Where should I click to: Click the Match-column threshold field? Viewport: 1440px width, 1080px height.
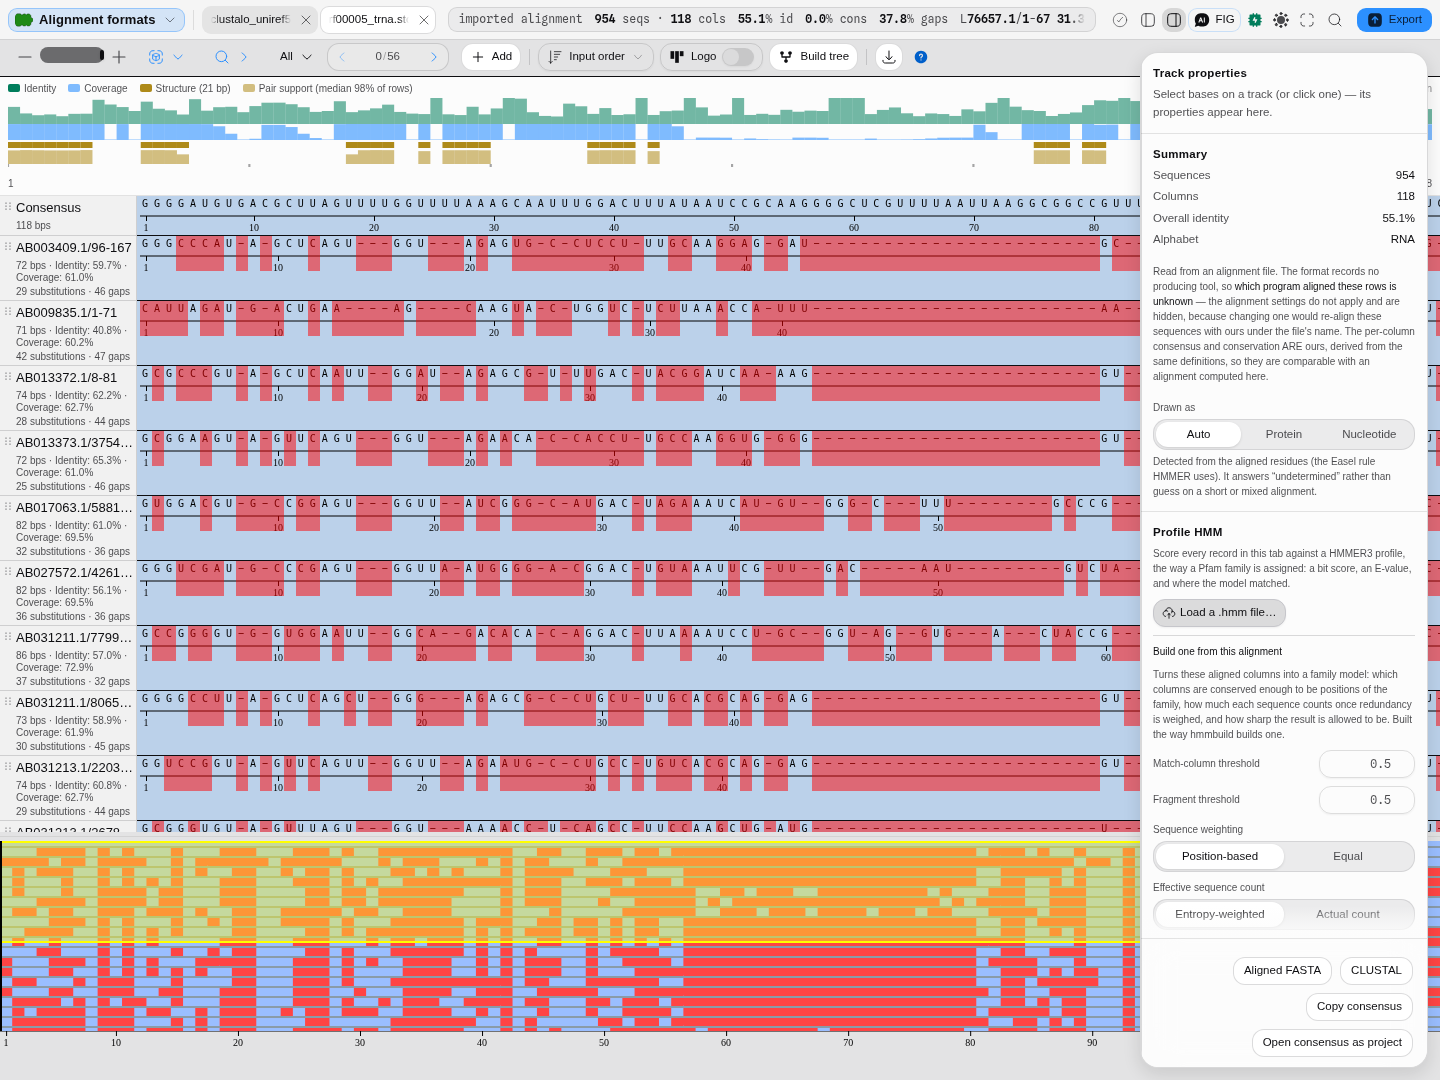[1366, 764]
